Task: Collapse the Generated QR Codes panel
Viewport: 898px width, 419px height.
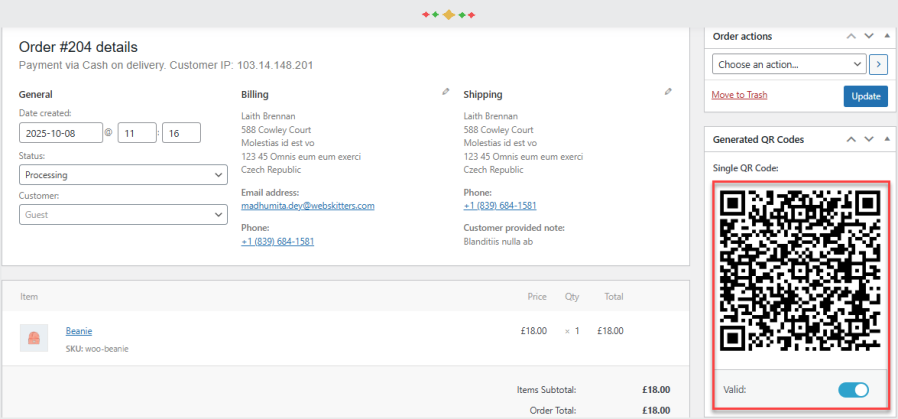Action: [887, 139]
